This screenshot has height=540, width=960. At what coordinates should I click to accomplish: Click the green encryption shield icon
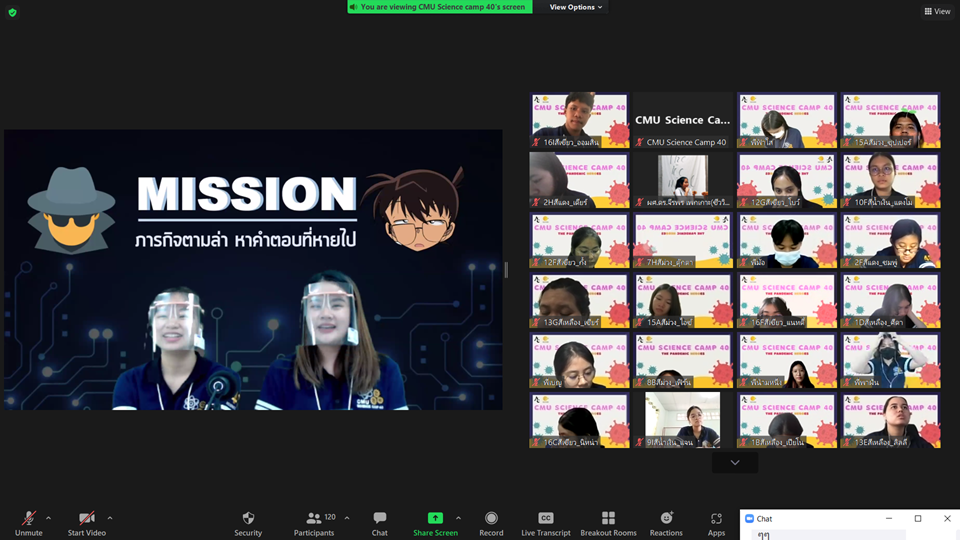13,12
